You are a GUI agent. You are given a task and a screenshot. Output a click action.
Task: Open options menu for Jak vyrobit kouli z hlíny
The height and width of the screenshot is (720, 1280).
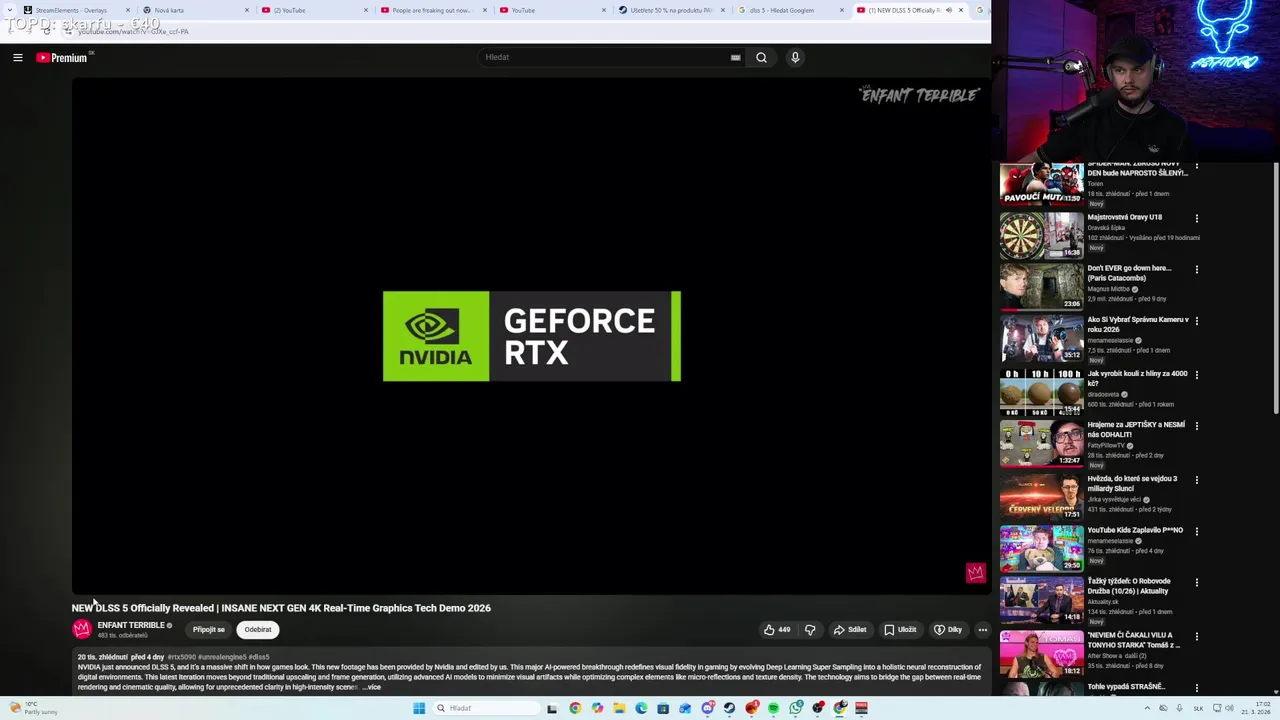click(1197, 374)
